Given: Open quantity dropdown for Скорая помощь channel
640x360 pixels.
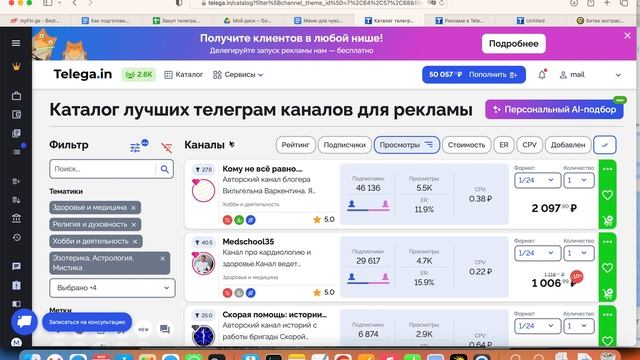Looking at the screenshot, I should [x=578, y=326].
